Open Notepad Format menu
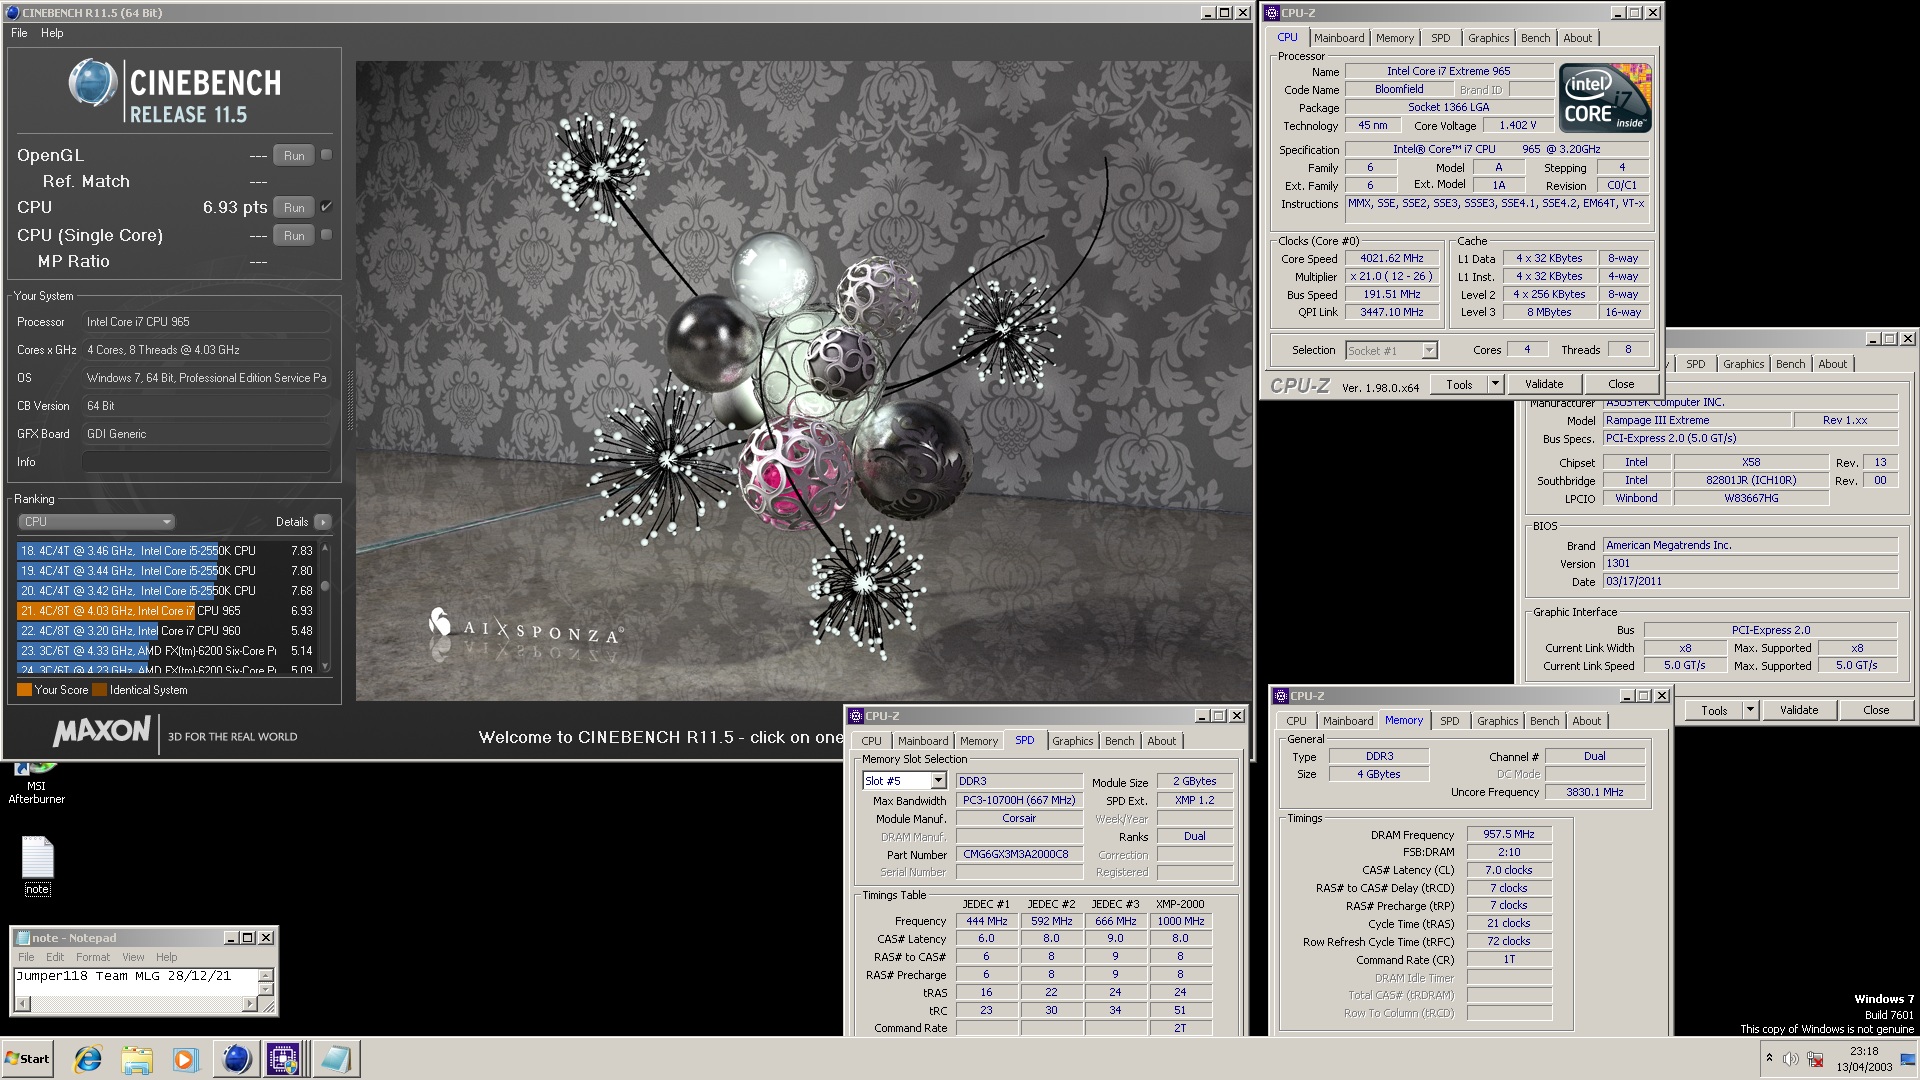 click(x=93, y=957)
